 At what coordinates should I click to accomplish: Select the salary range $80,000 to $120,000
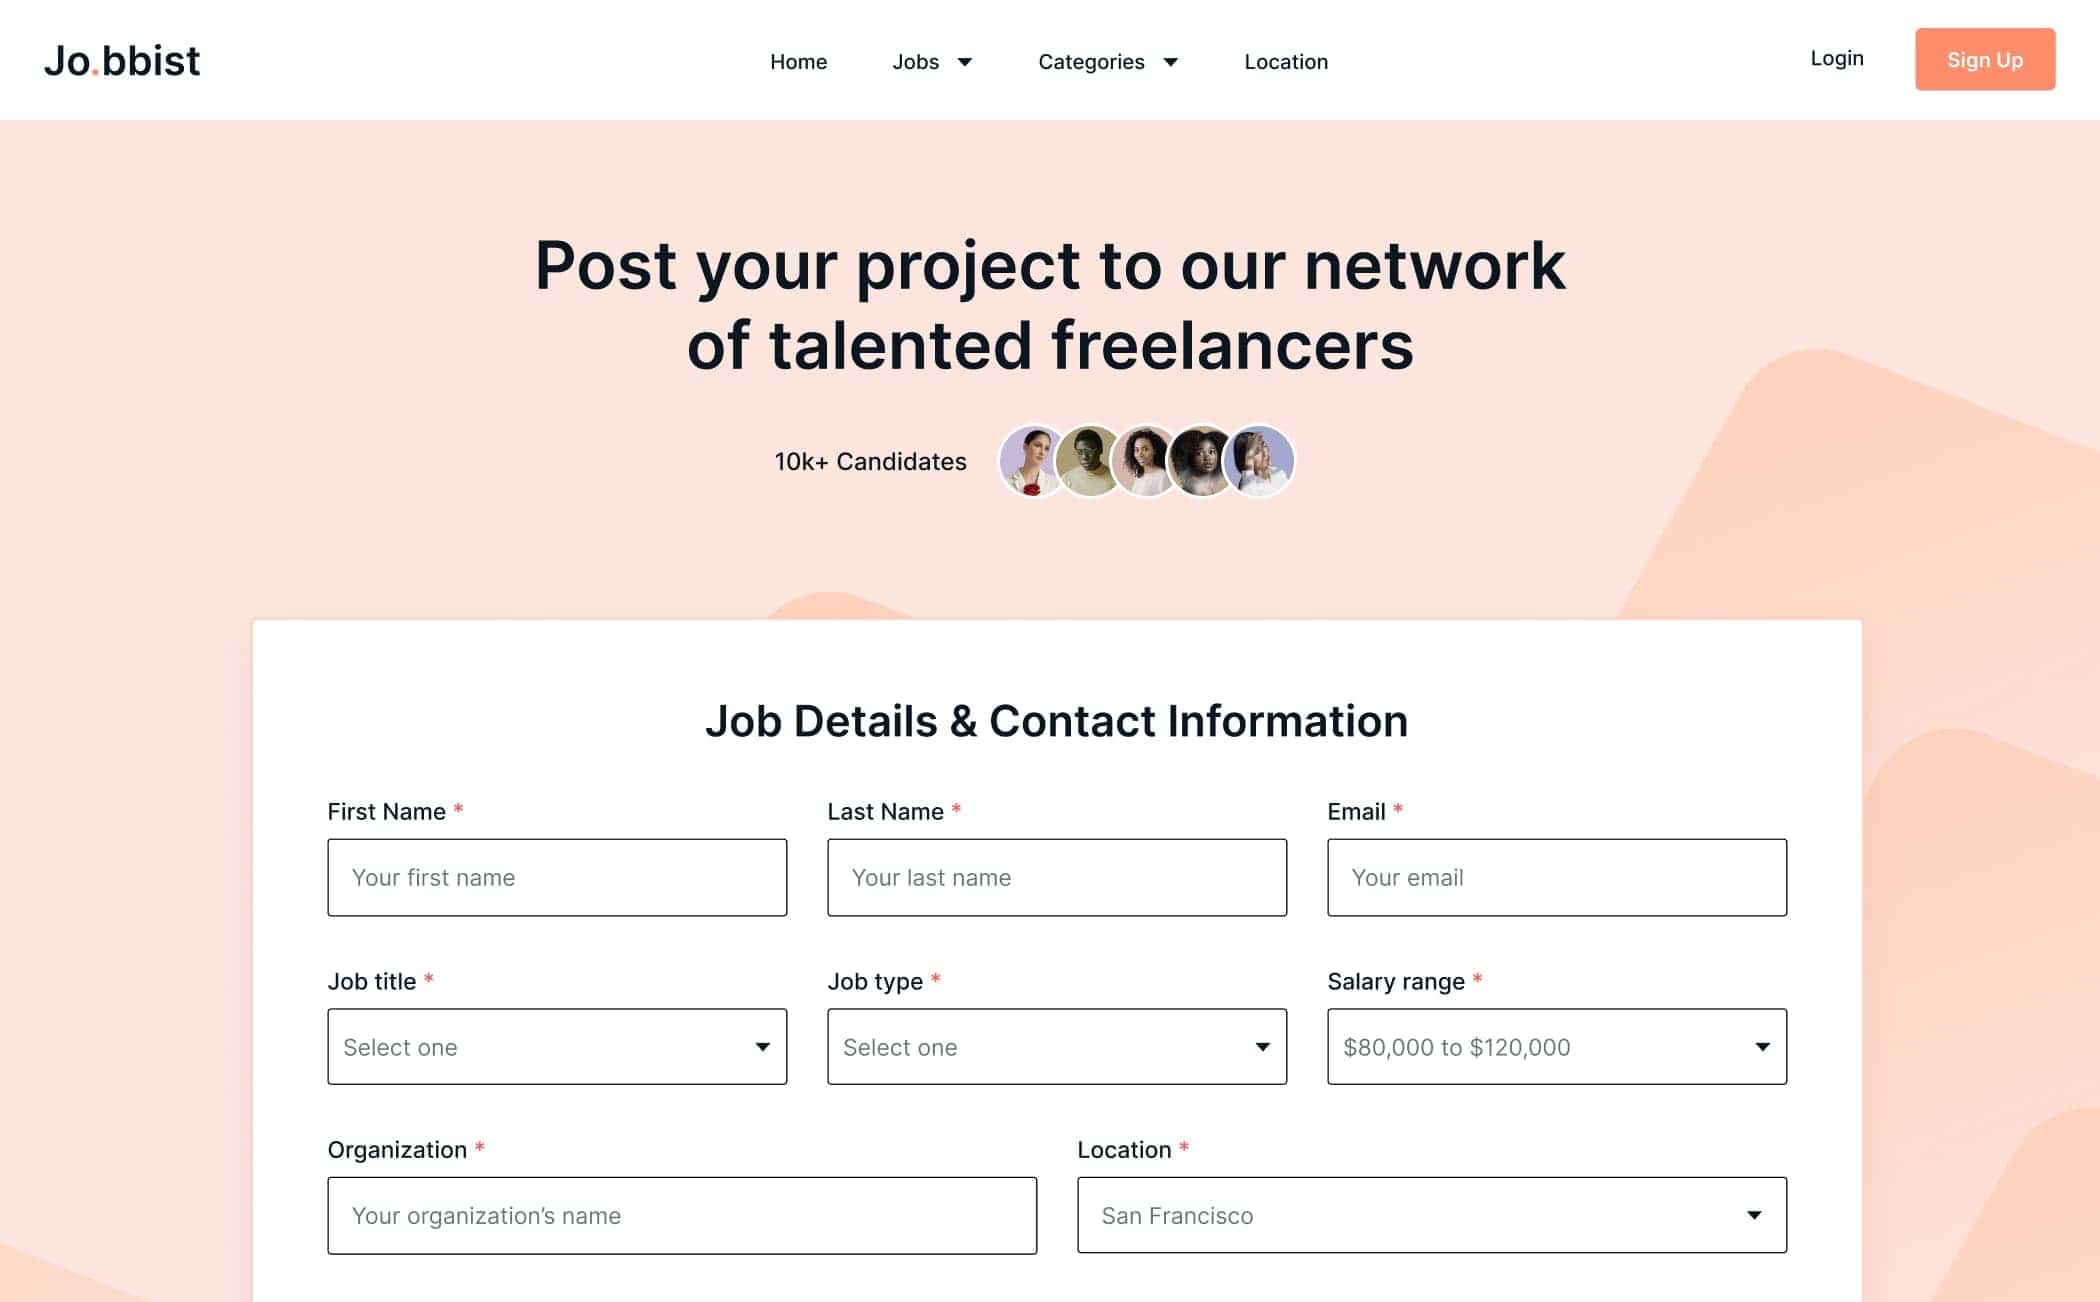pos(1556,1047)
